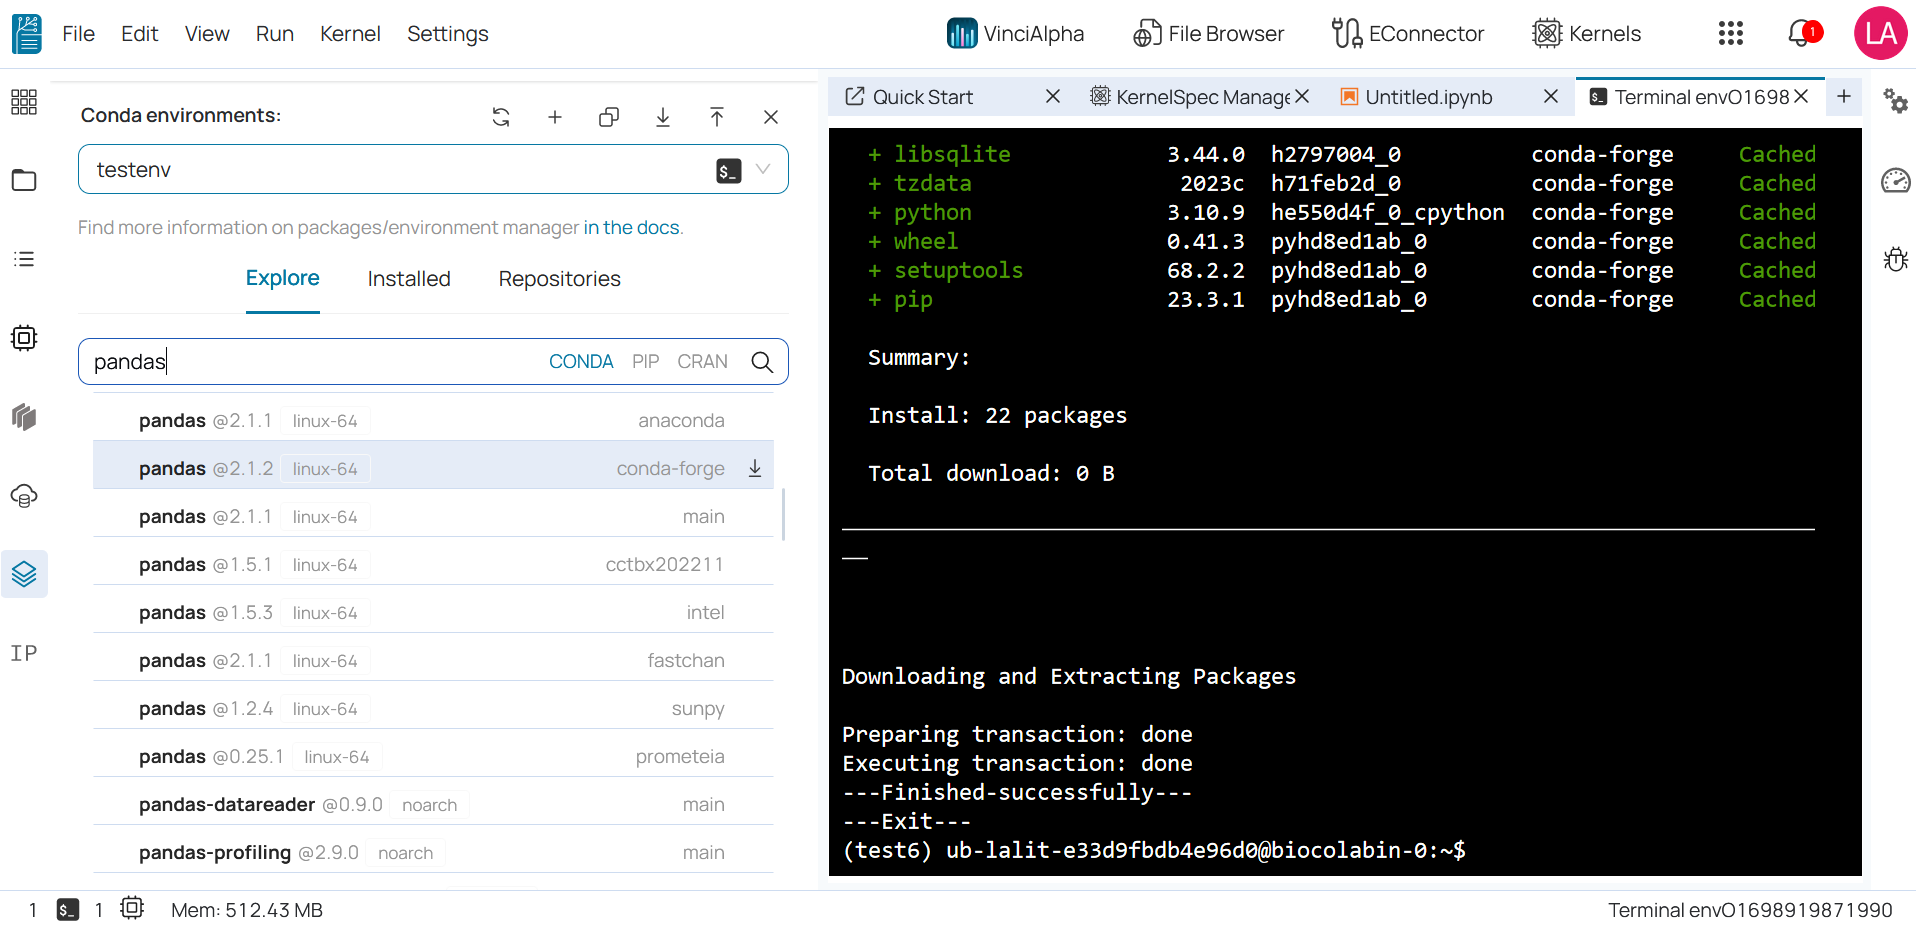
Task: Open the Settings menu
Action: coord(447,34)
